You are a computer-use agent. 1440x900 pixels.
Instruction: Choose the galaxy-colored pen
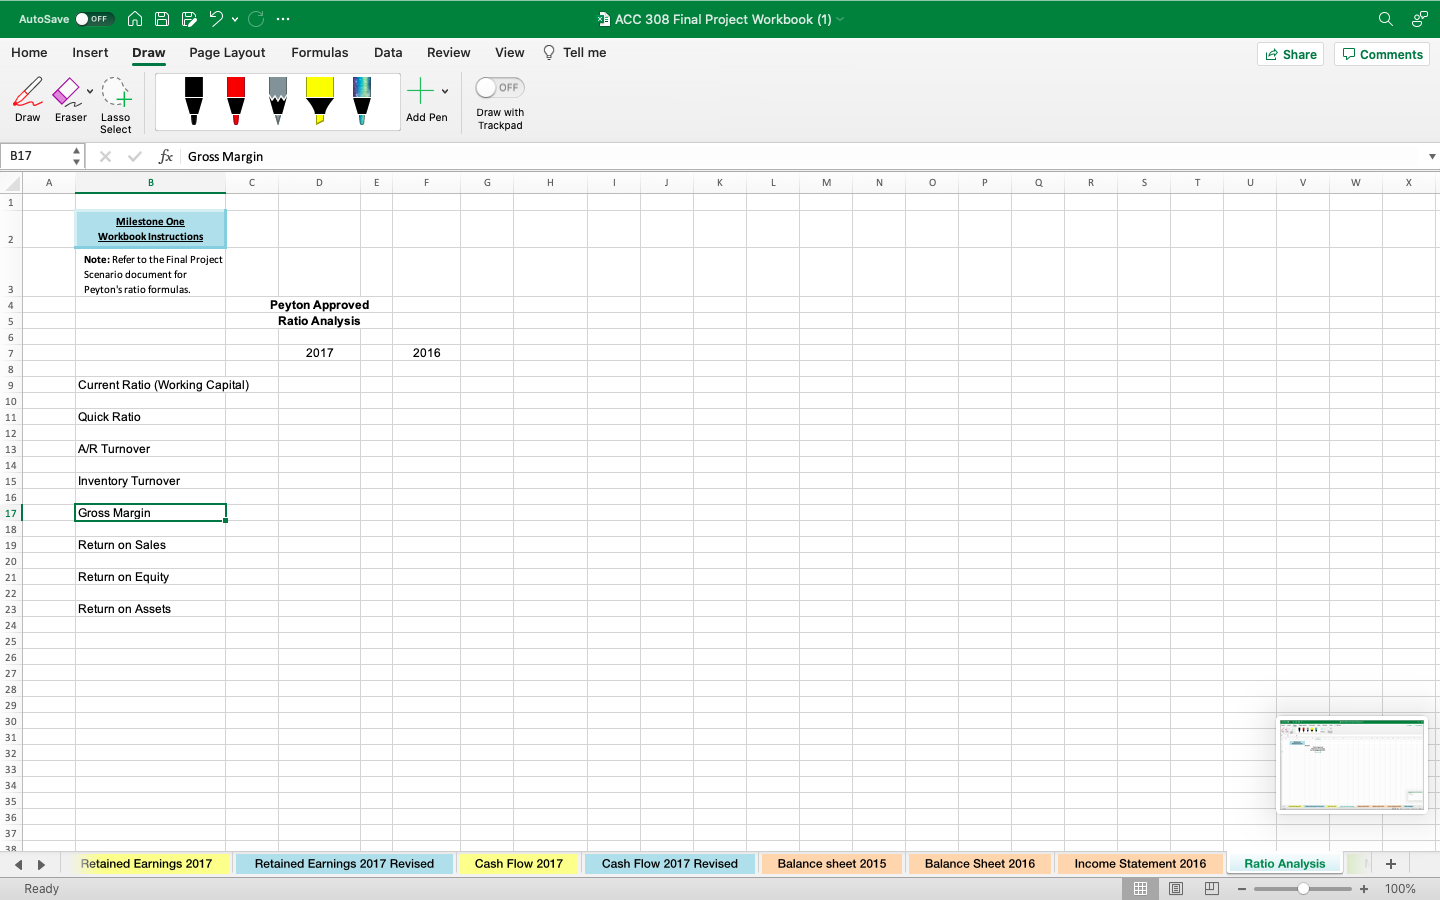click(362, 101)
